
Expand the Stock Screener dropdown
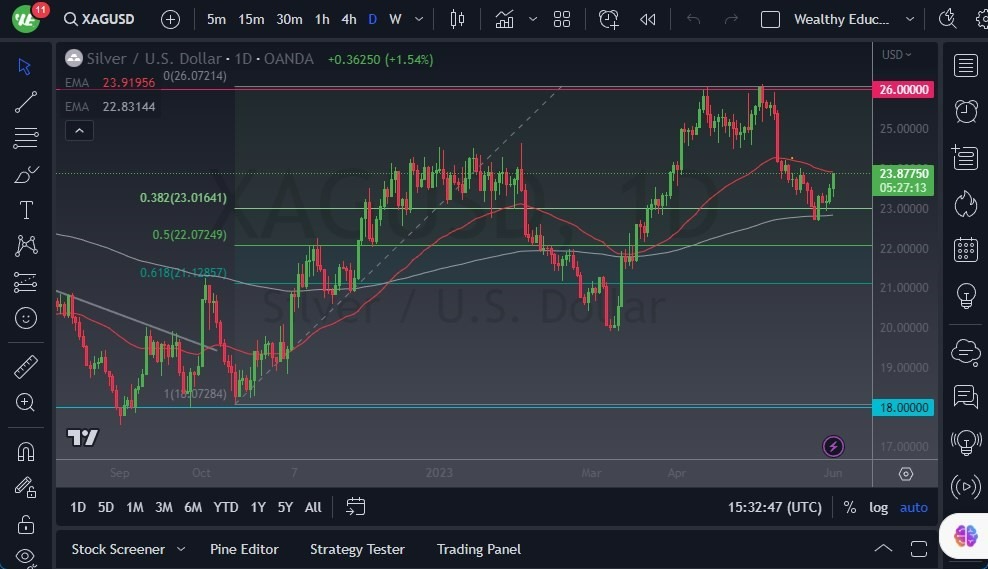(x=181, y=549)
